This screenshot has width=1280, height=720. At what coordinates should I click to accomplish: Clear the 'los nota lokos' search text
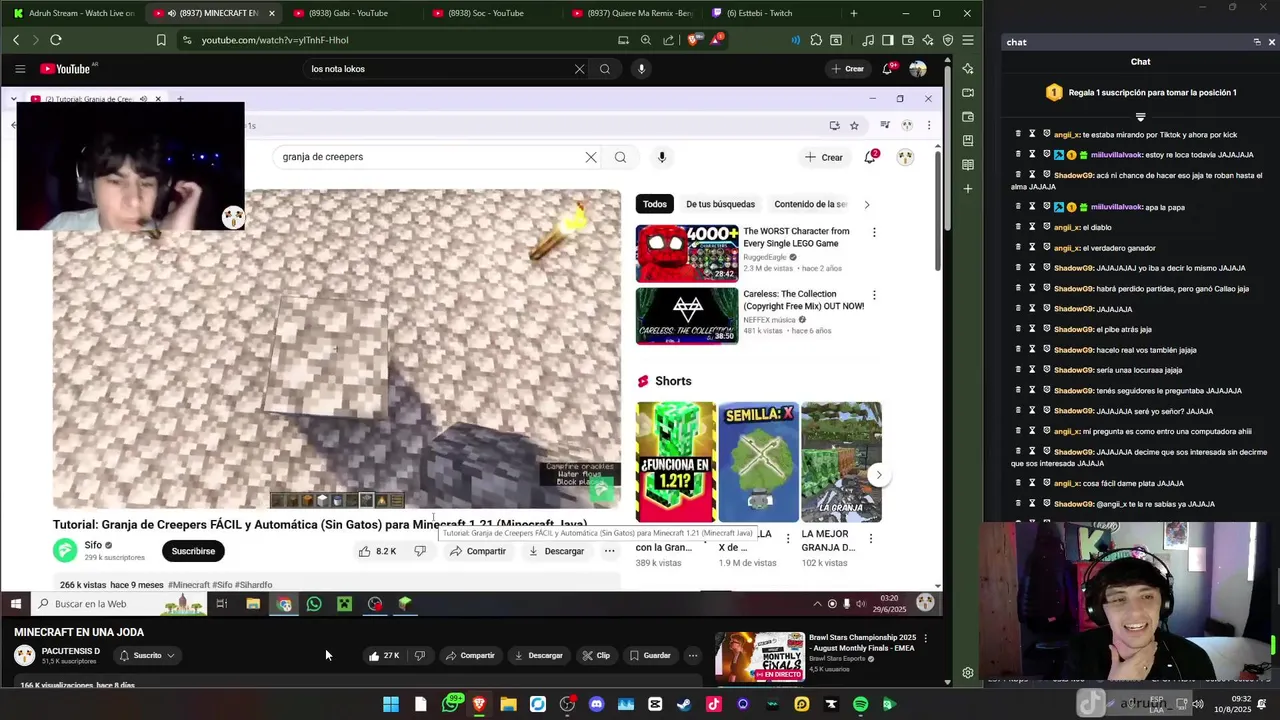(579, 69)
